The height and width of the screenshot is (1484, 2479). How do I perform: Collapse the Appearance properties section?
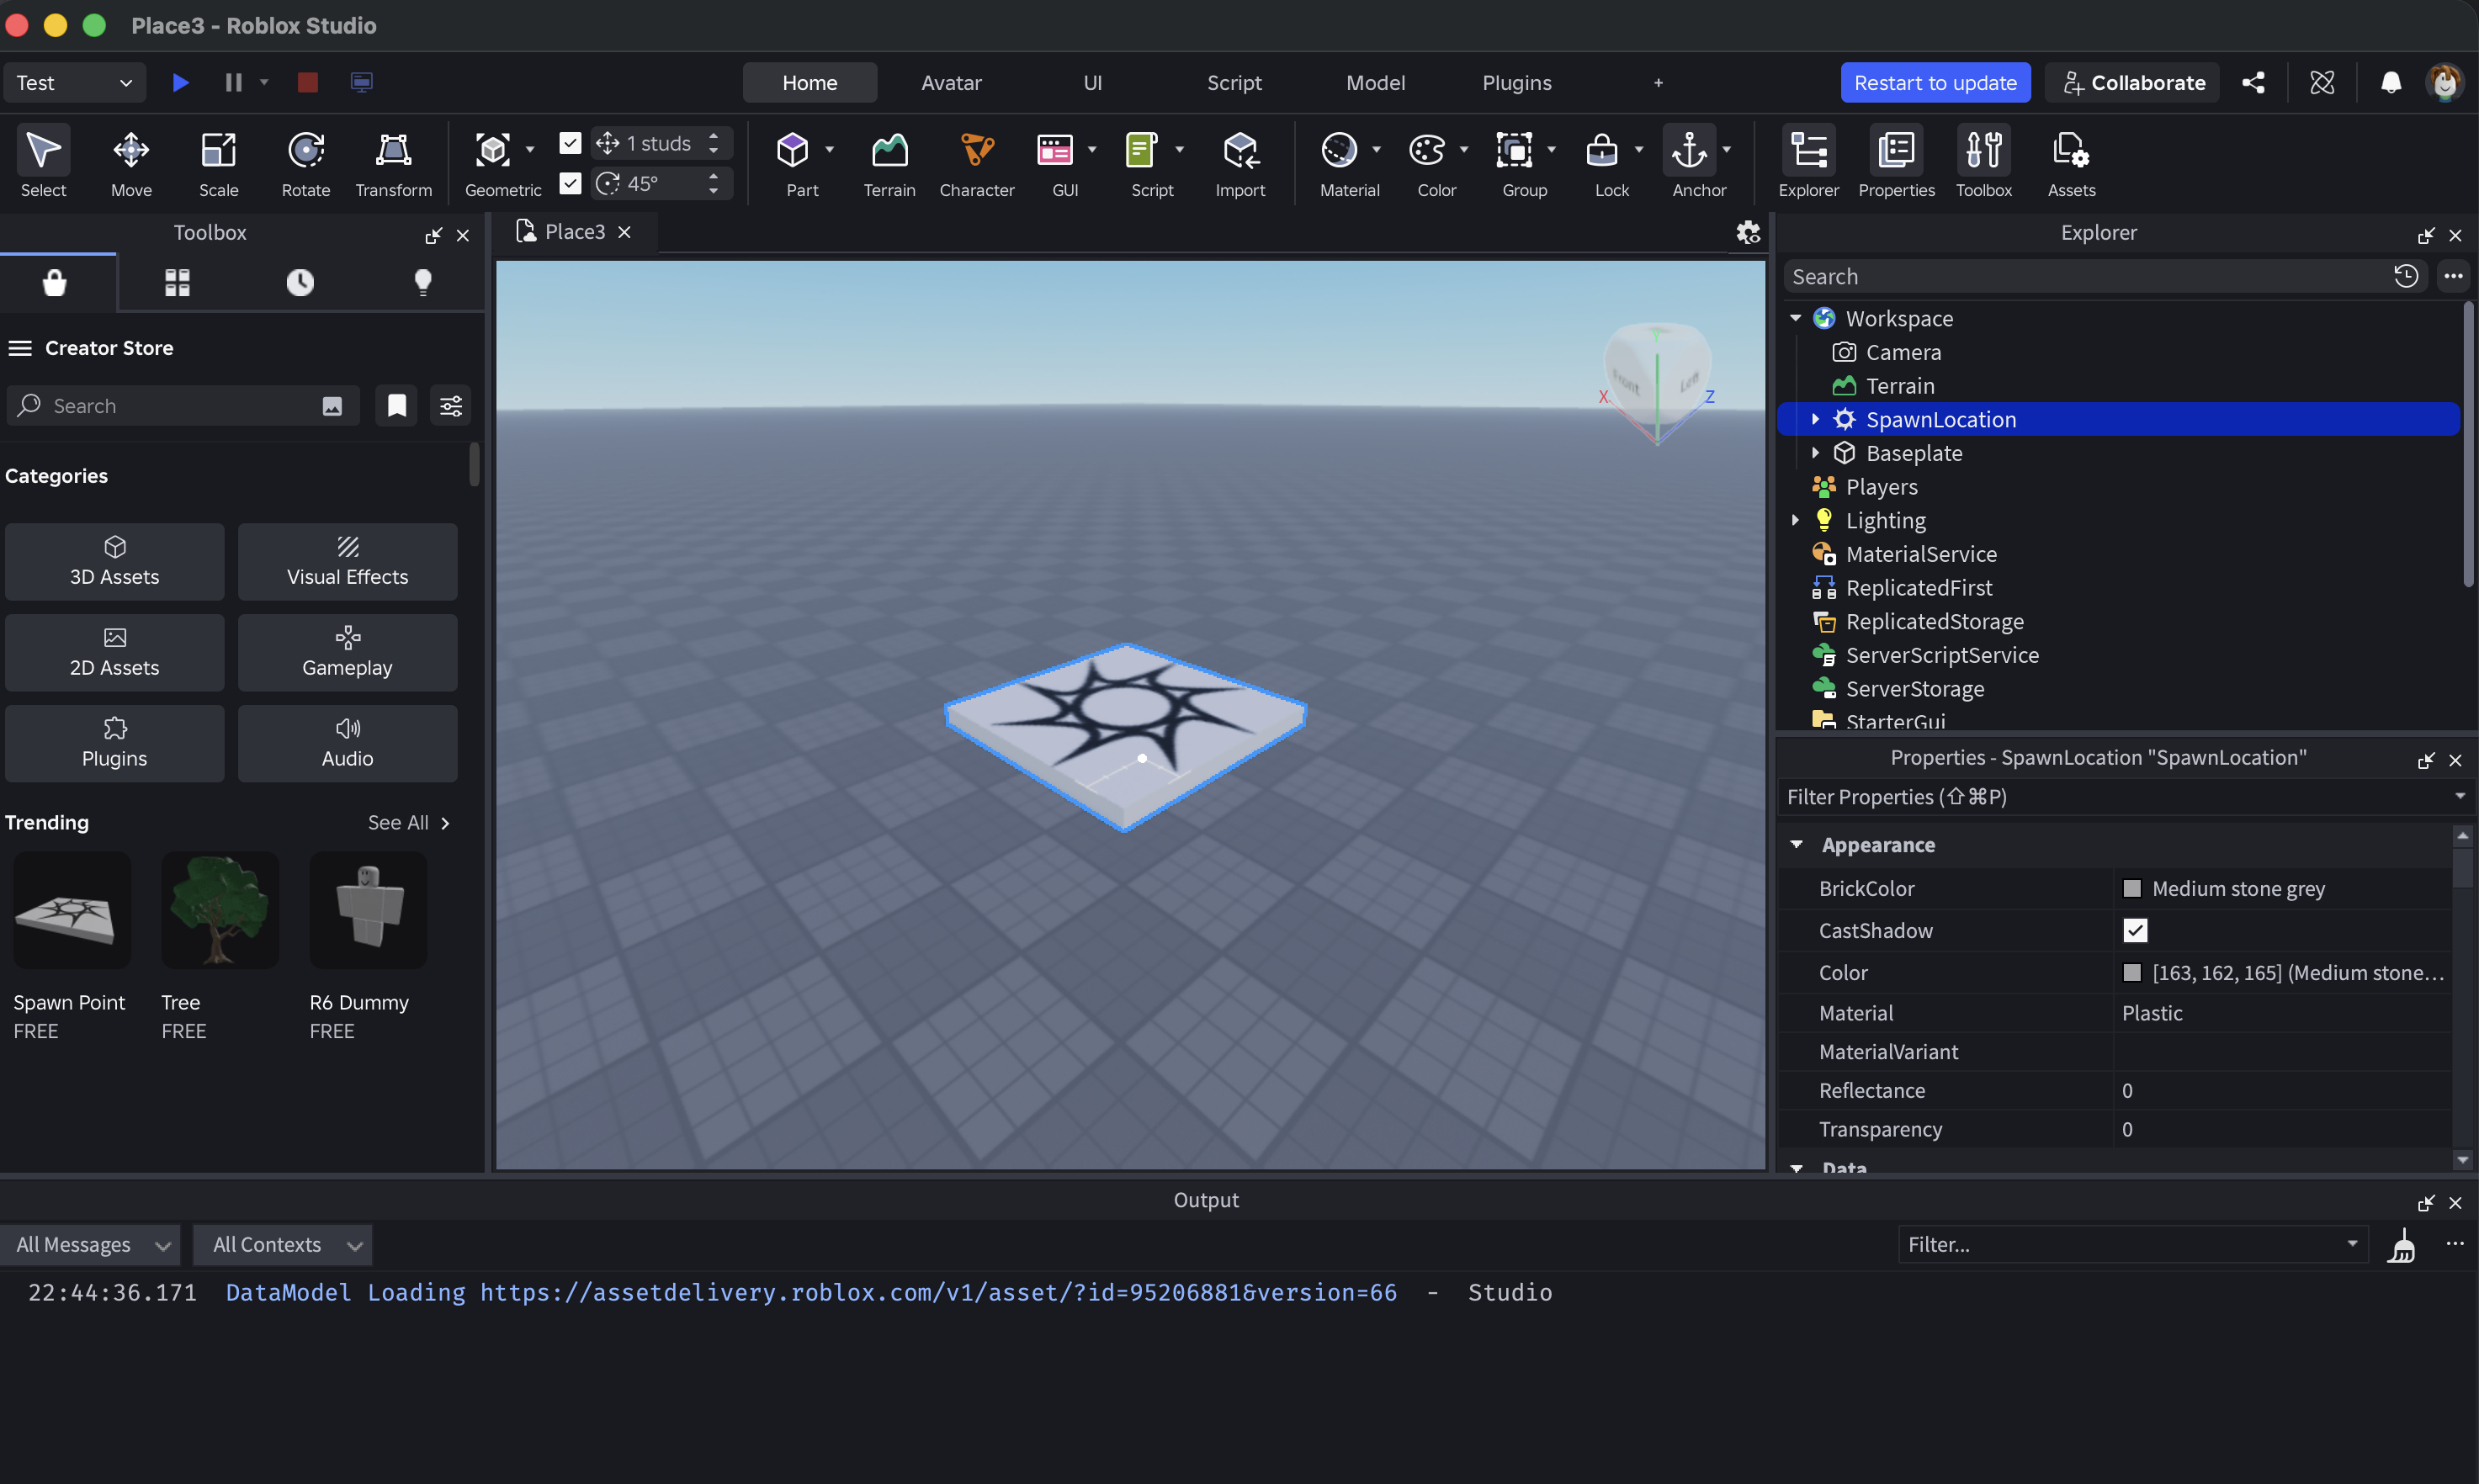pyautogui.click(x=1796, y=845)
